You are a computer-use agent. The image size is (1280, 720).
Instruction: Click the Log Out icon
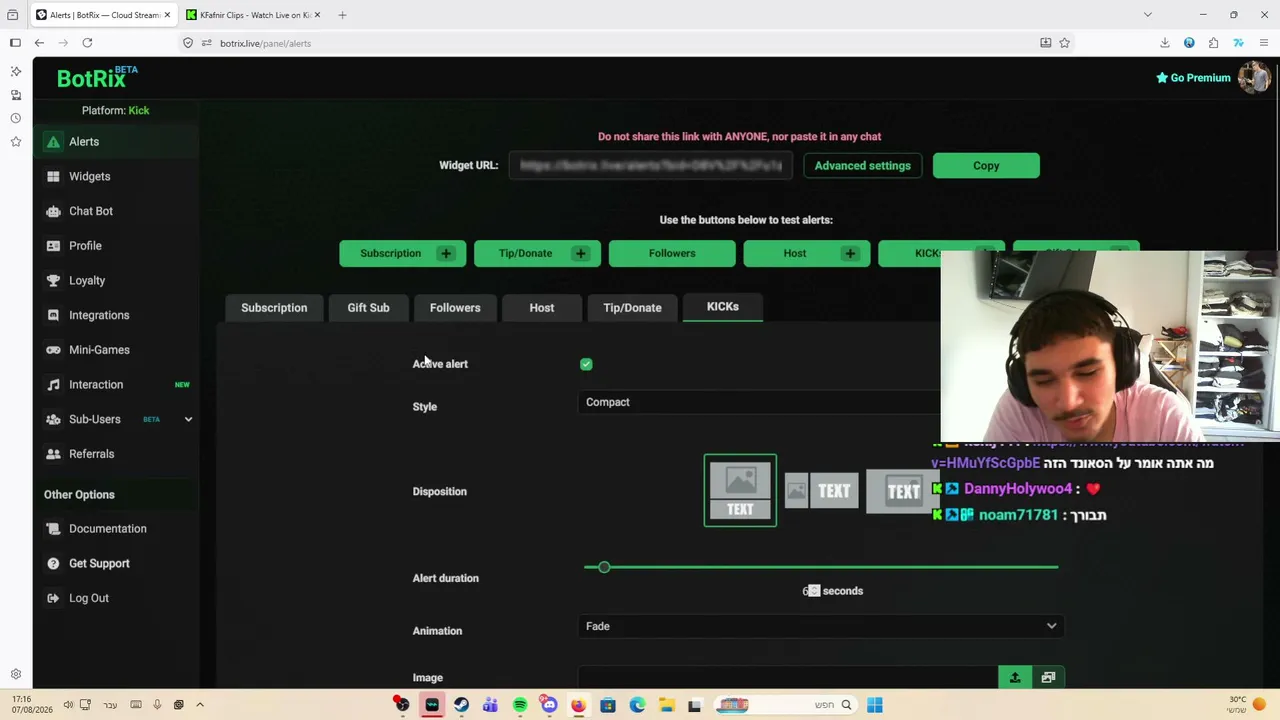point(53,598)
